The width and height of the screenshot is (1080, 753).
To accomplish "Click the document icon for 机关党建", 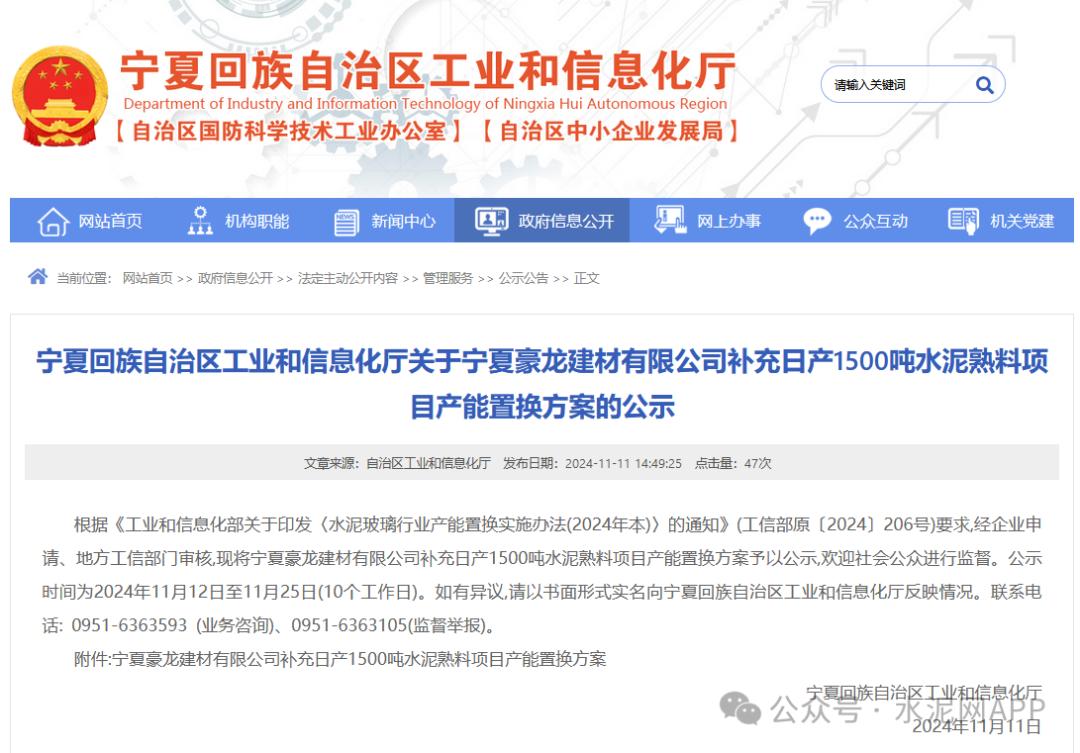I will (x=963, y=221).
